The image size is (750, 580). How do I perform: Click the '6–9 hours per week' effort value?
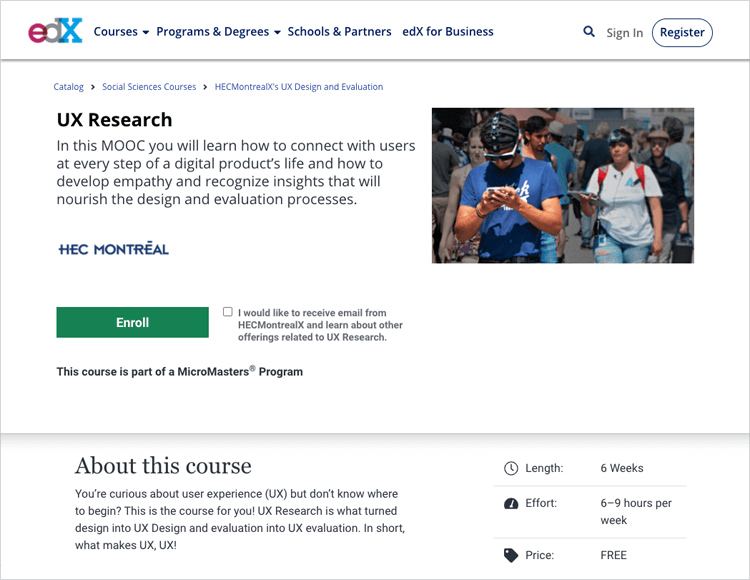coord(636,512)
